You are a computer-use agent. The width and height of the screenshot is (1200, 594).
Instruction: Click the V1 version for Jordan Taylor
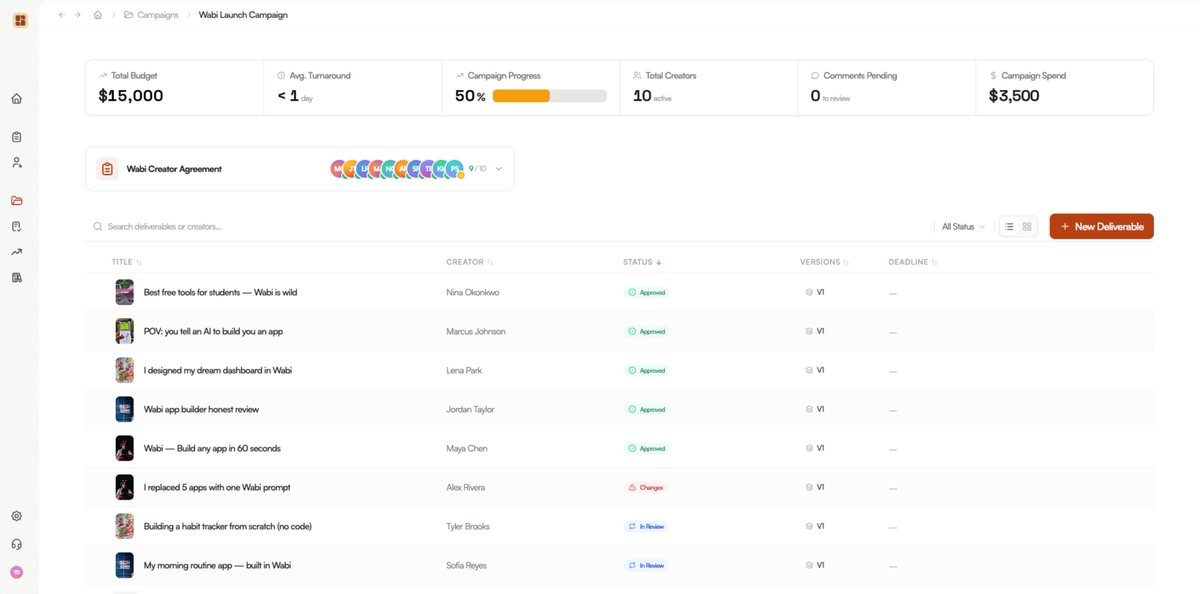(x=815, y=410)
